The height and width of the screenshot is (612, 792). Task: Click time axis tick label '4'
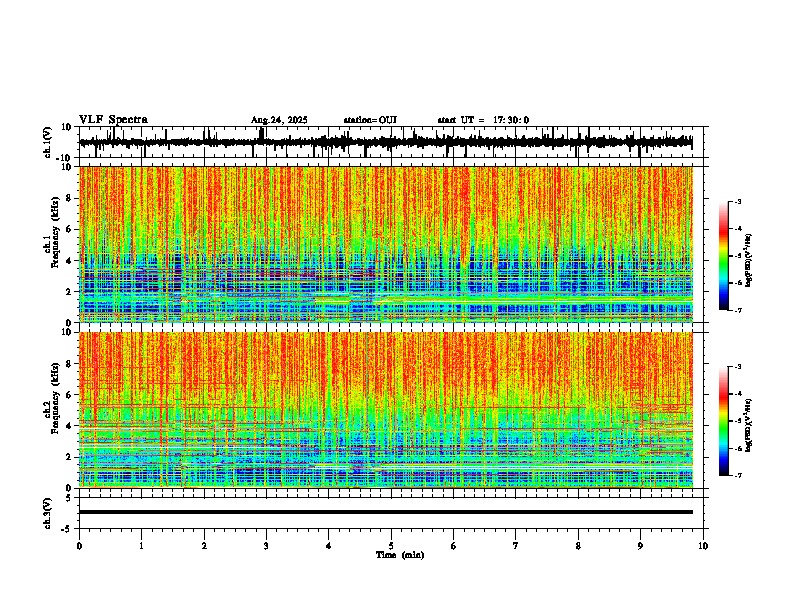click(329, 546)
